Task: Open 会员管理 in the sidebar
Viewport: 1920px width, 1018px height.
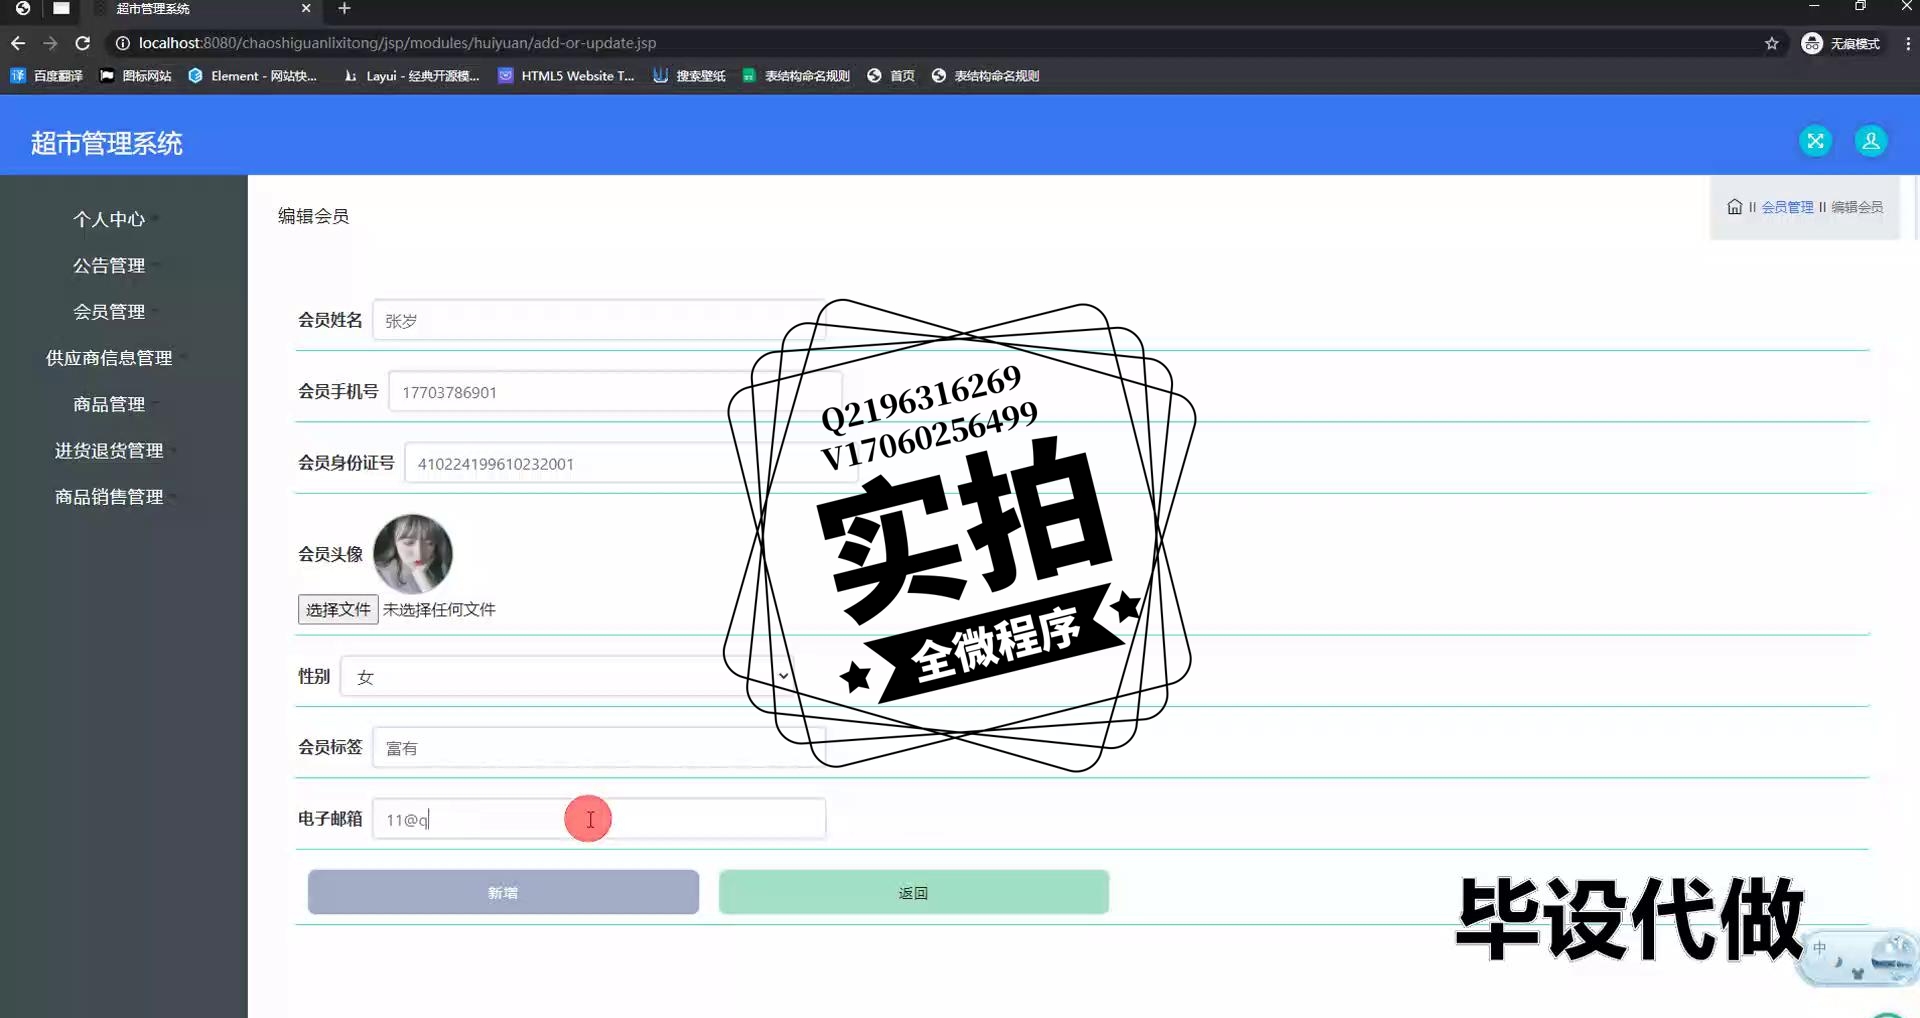Action: 109,312
